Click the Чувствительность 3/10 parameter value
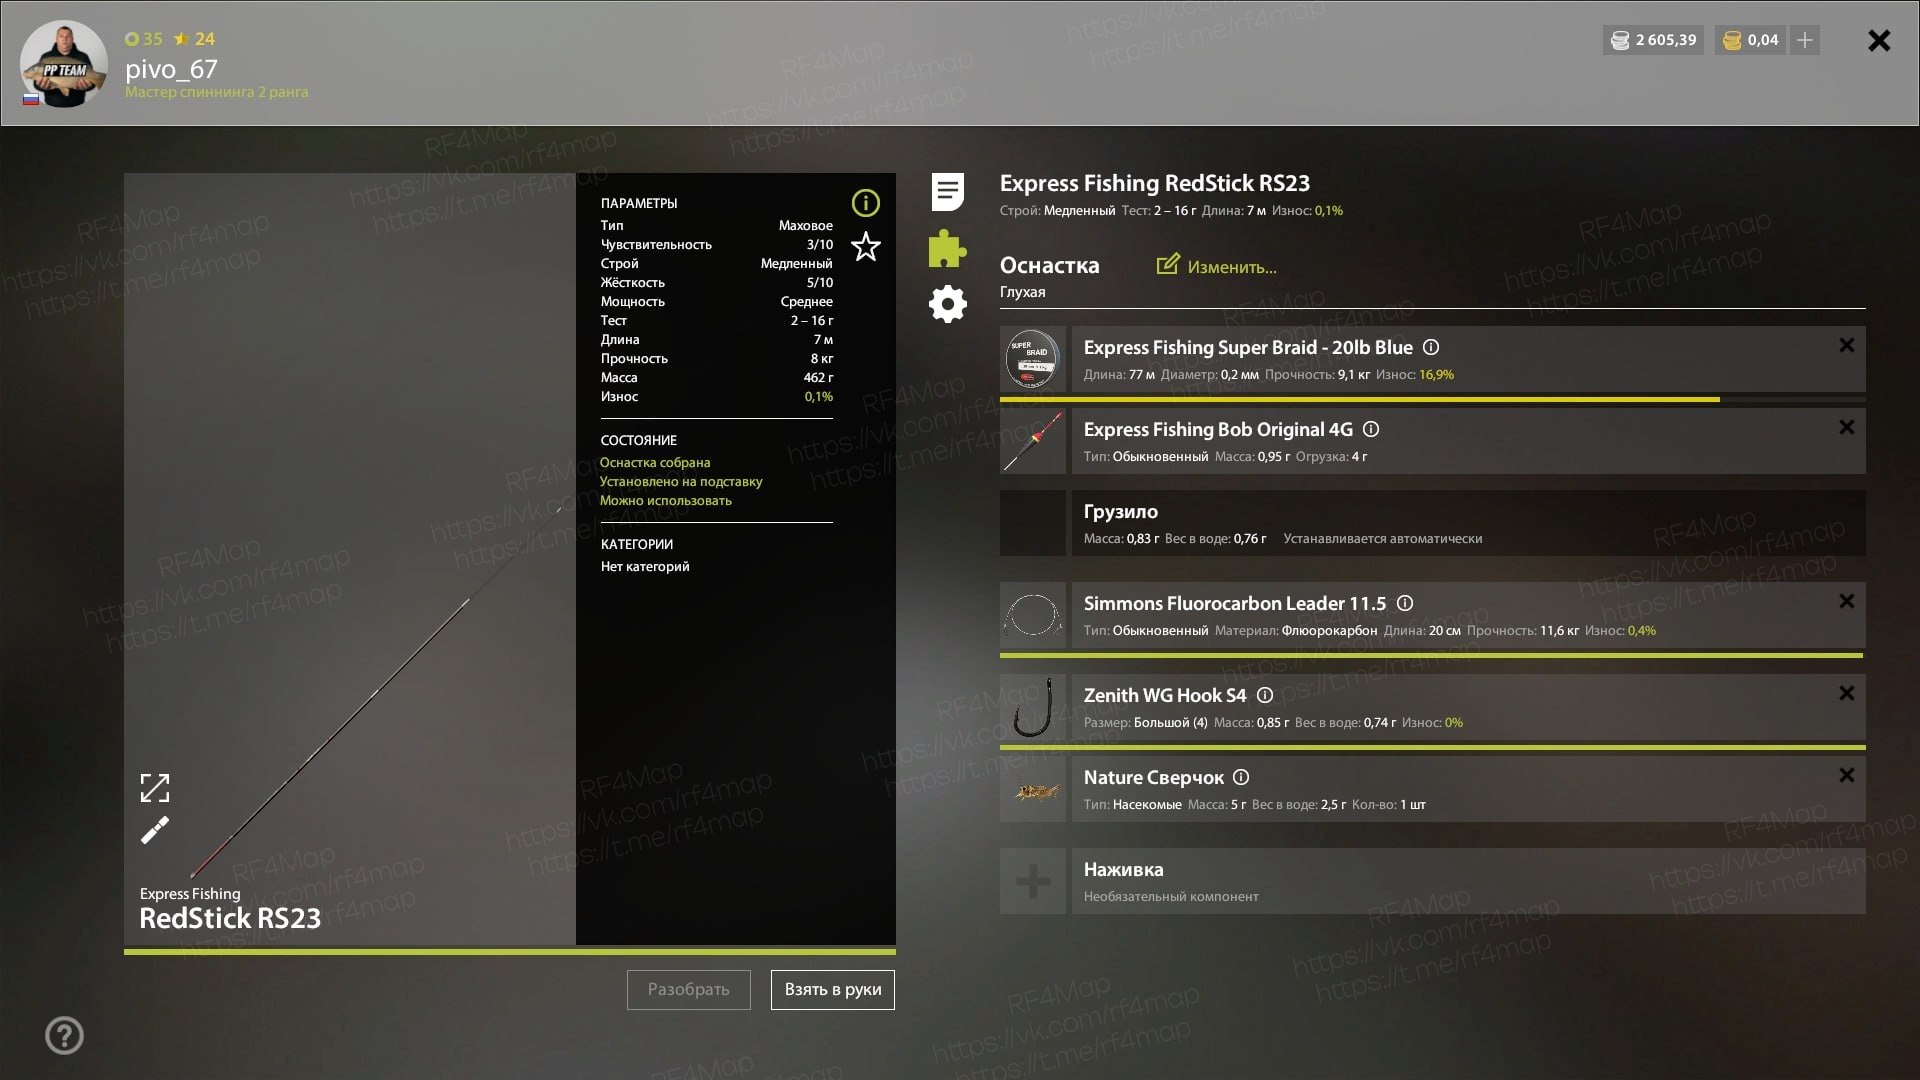 point(820,244)
